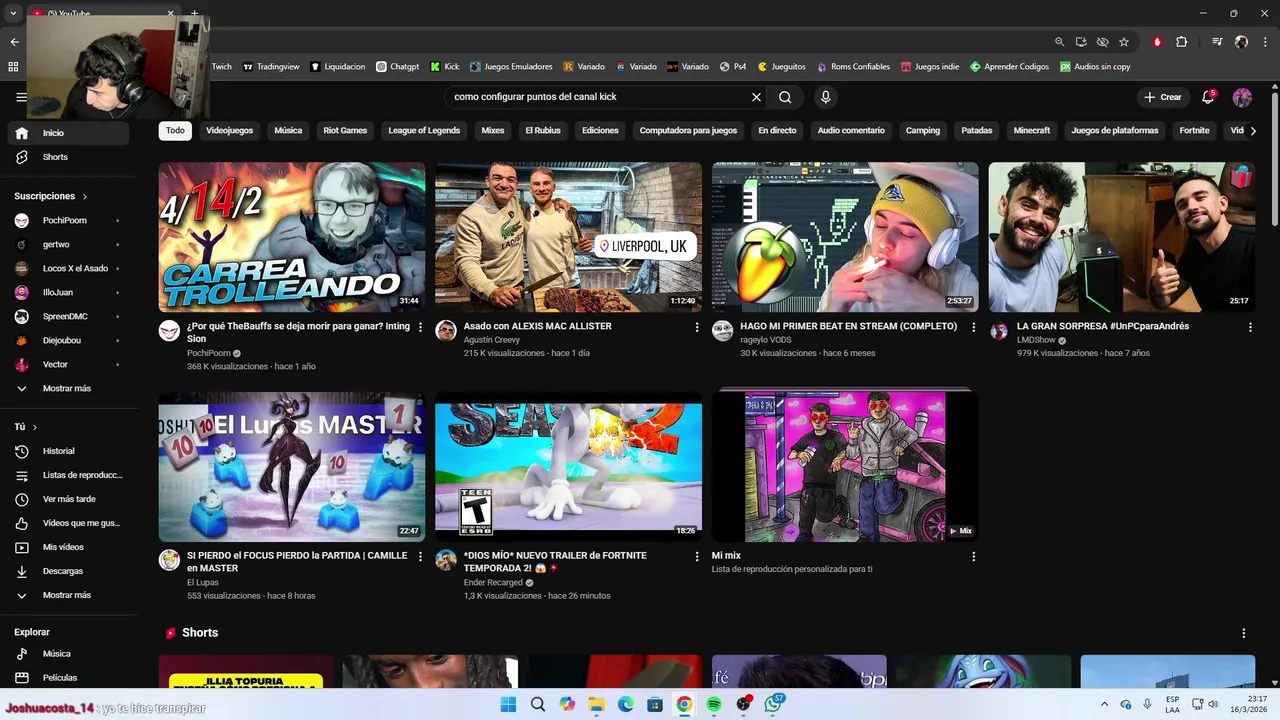Open the YouTube hamburger guide menu

[21, 97]
